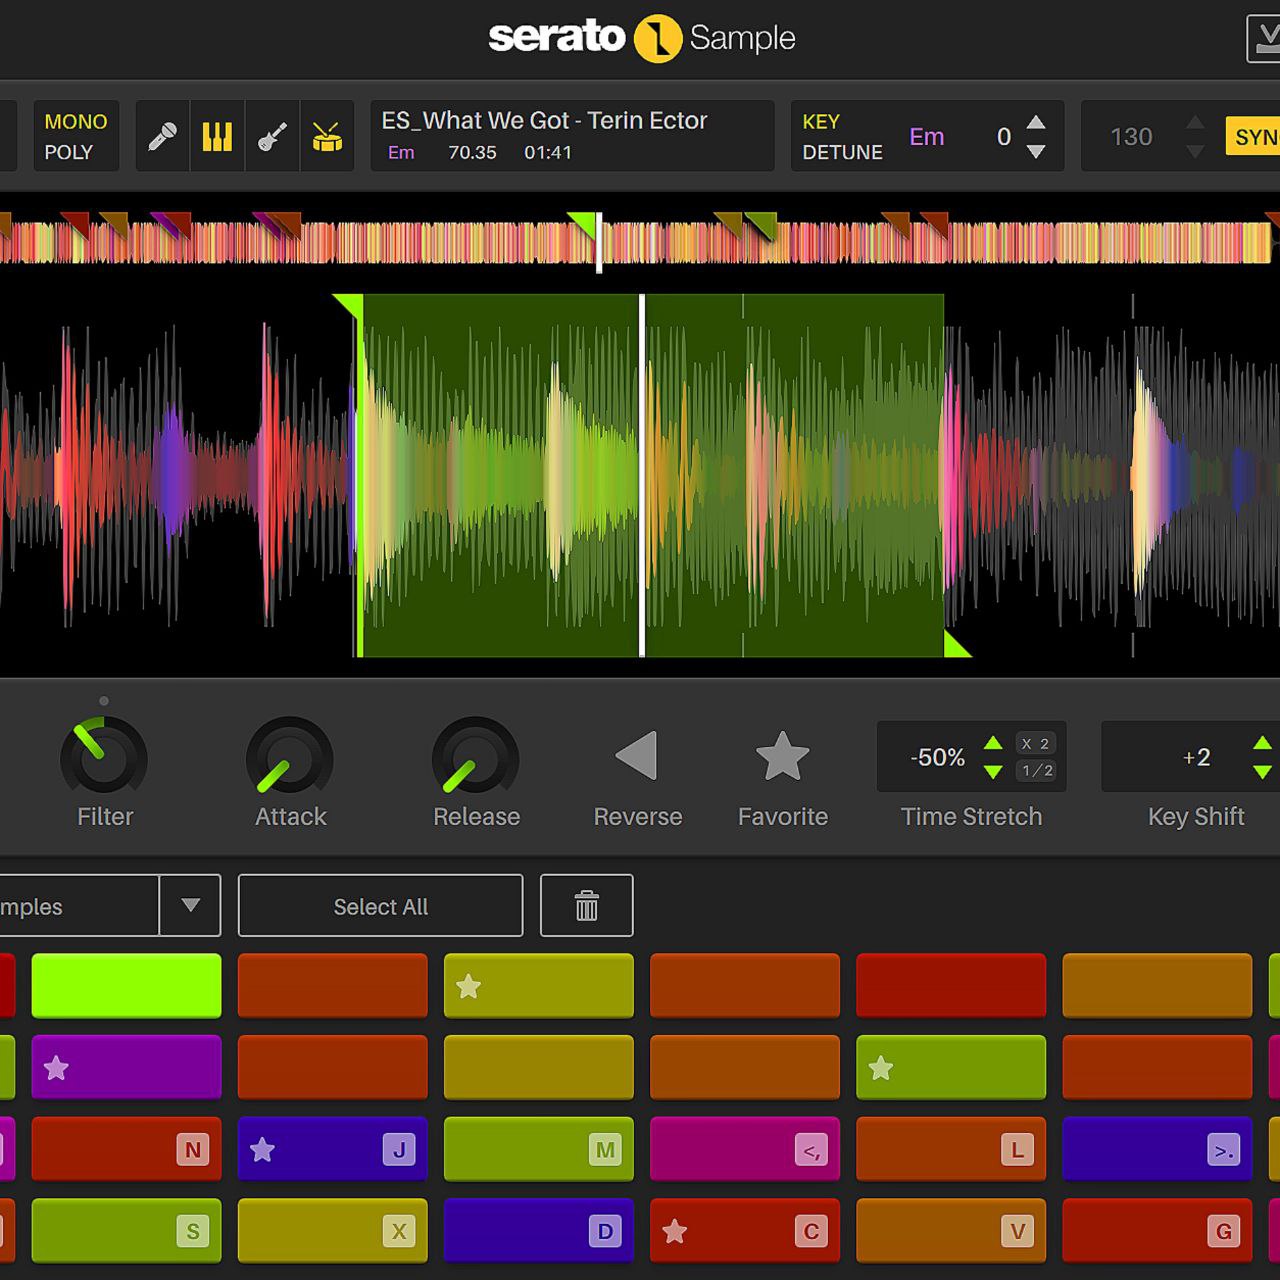Select the guitar bass stem icon
The image size is (1280, 1280).
click(272, 136)
